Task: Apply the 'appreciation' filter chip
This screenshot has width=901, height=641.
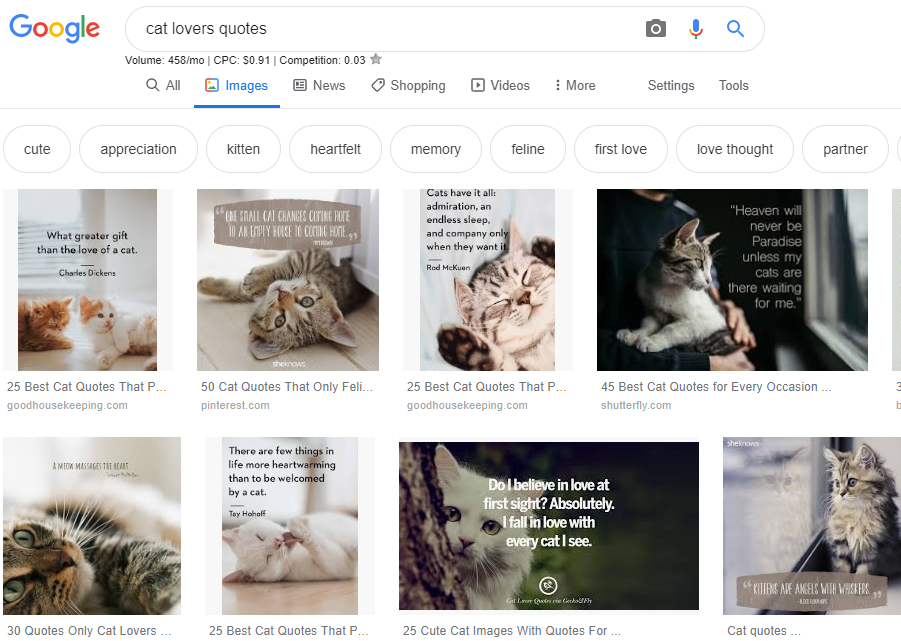Action: (138, 149)
